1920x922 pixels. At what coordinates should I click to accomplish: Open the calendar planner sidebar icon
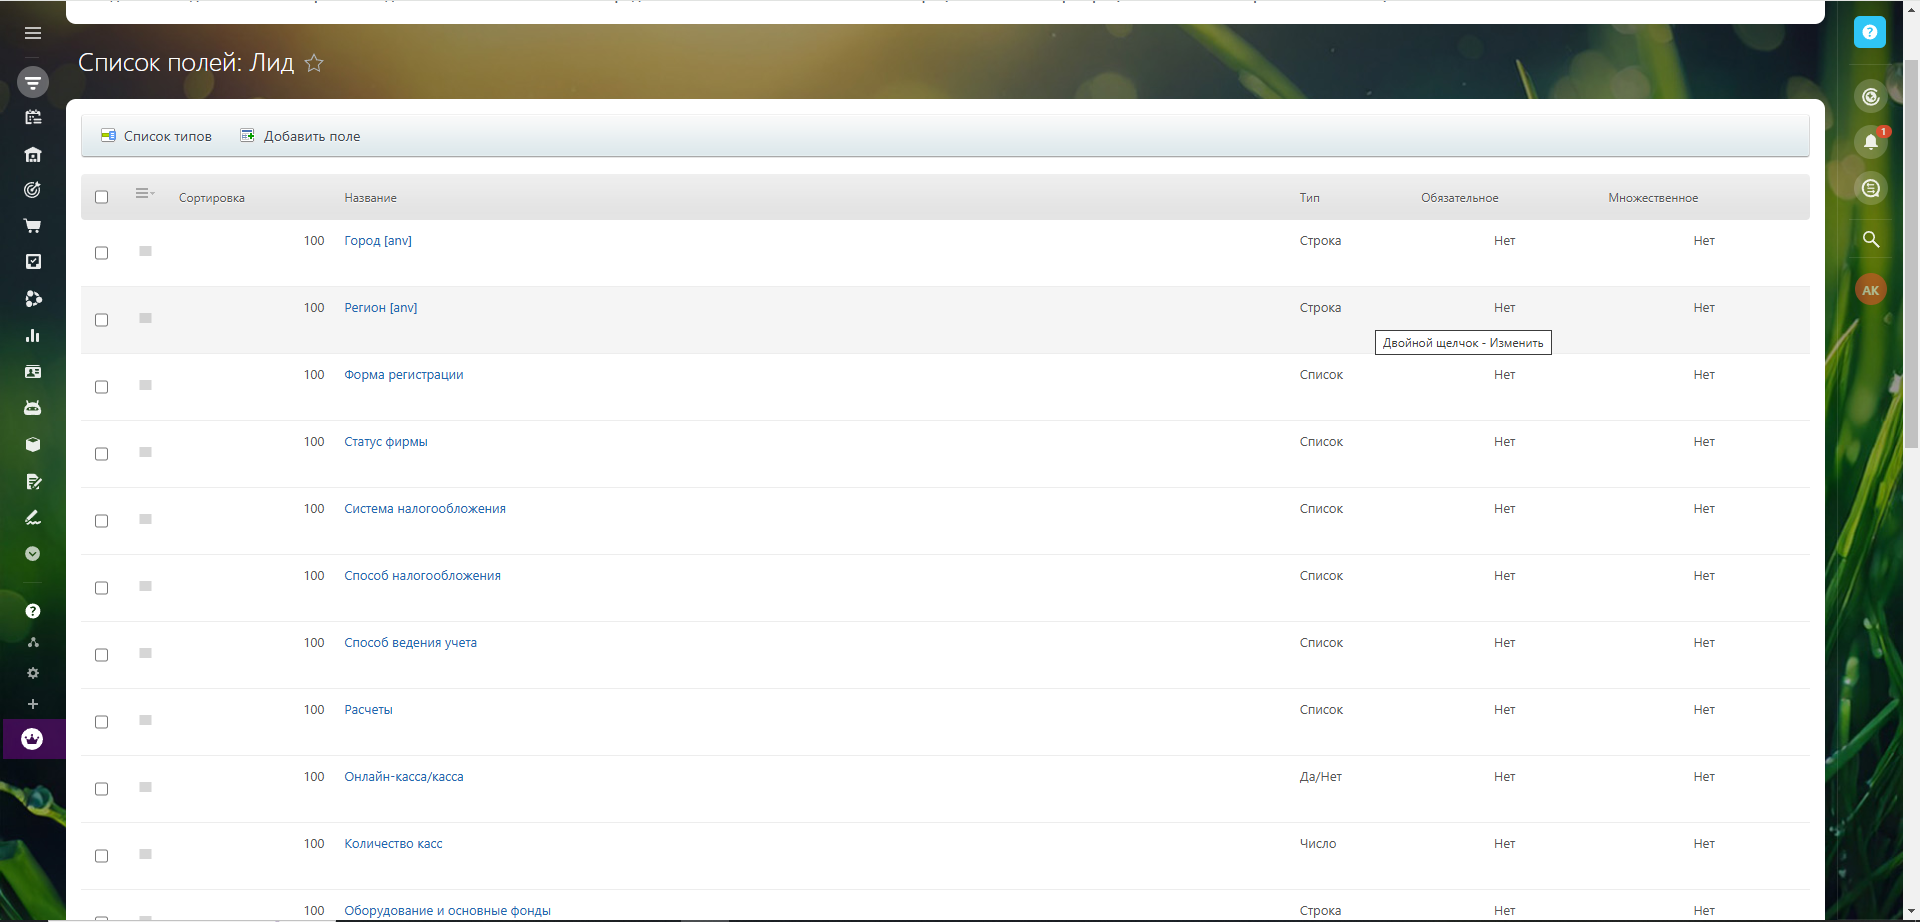[x=33, y=118]
